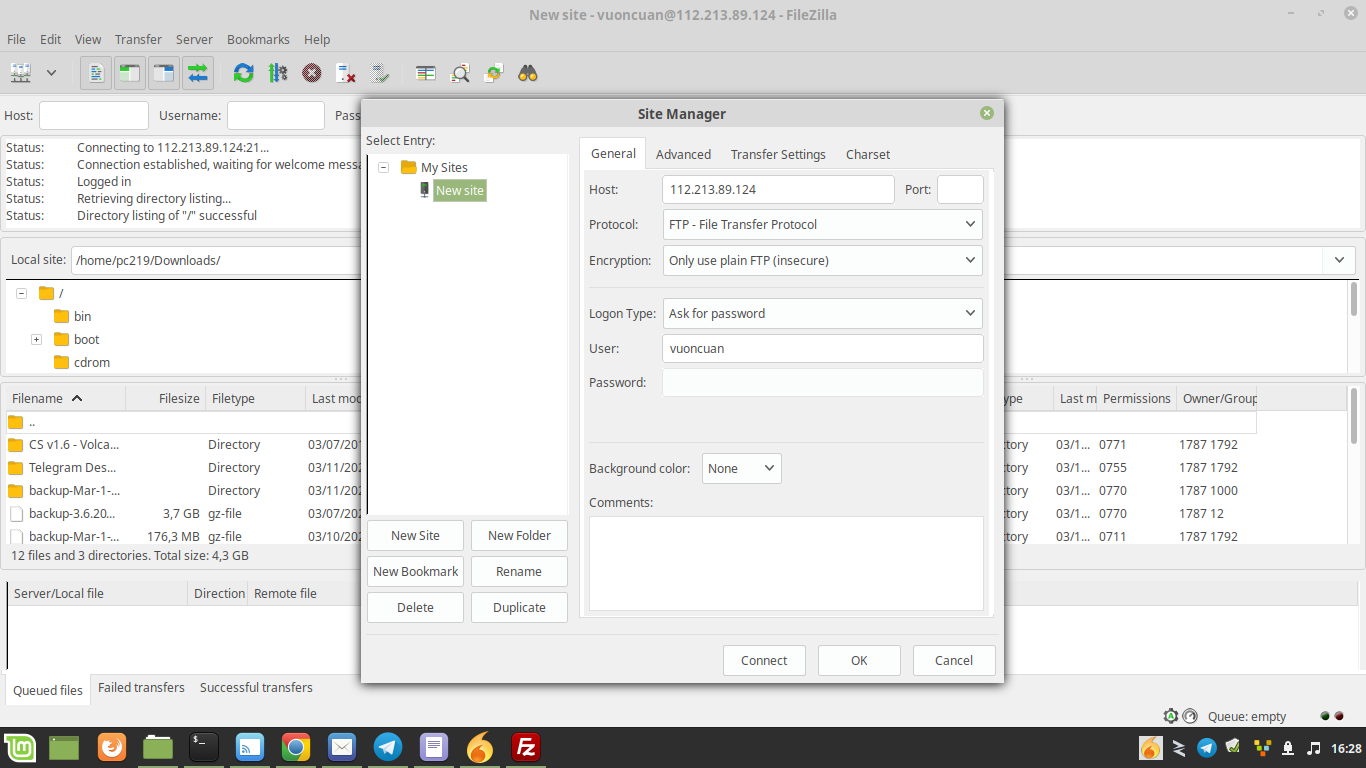Search files with binoculars icon
The height and width of the screenshot is (768, 1366).
tap(528, 73)
